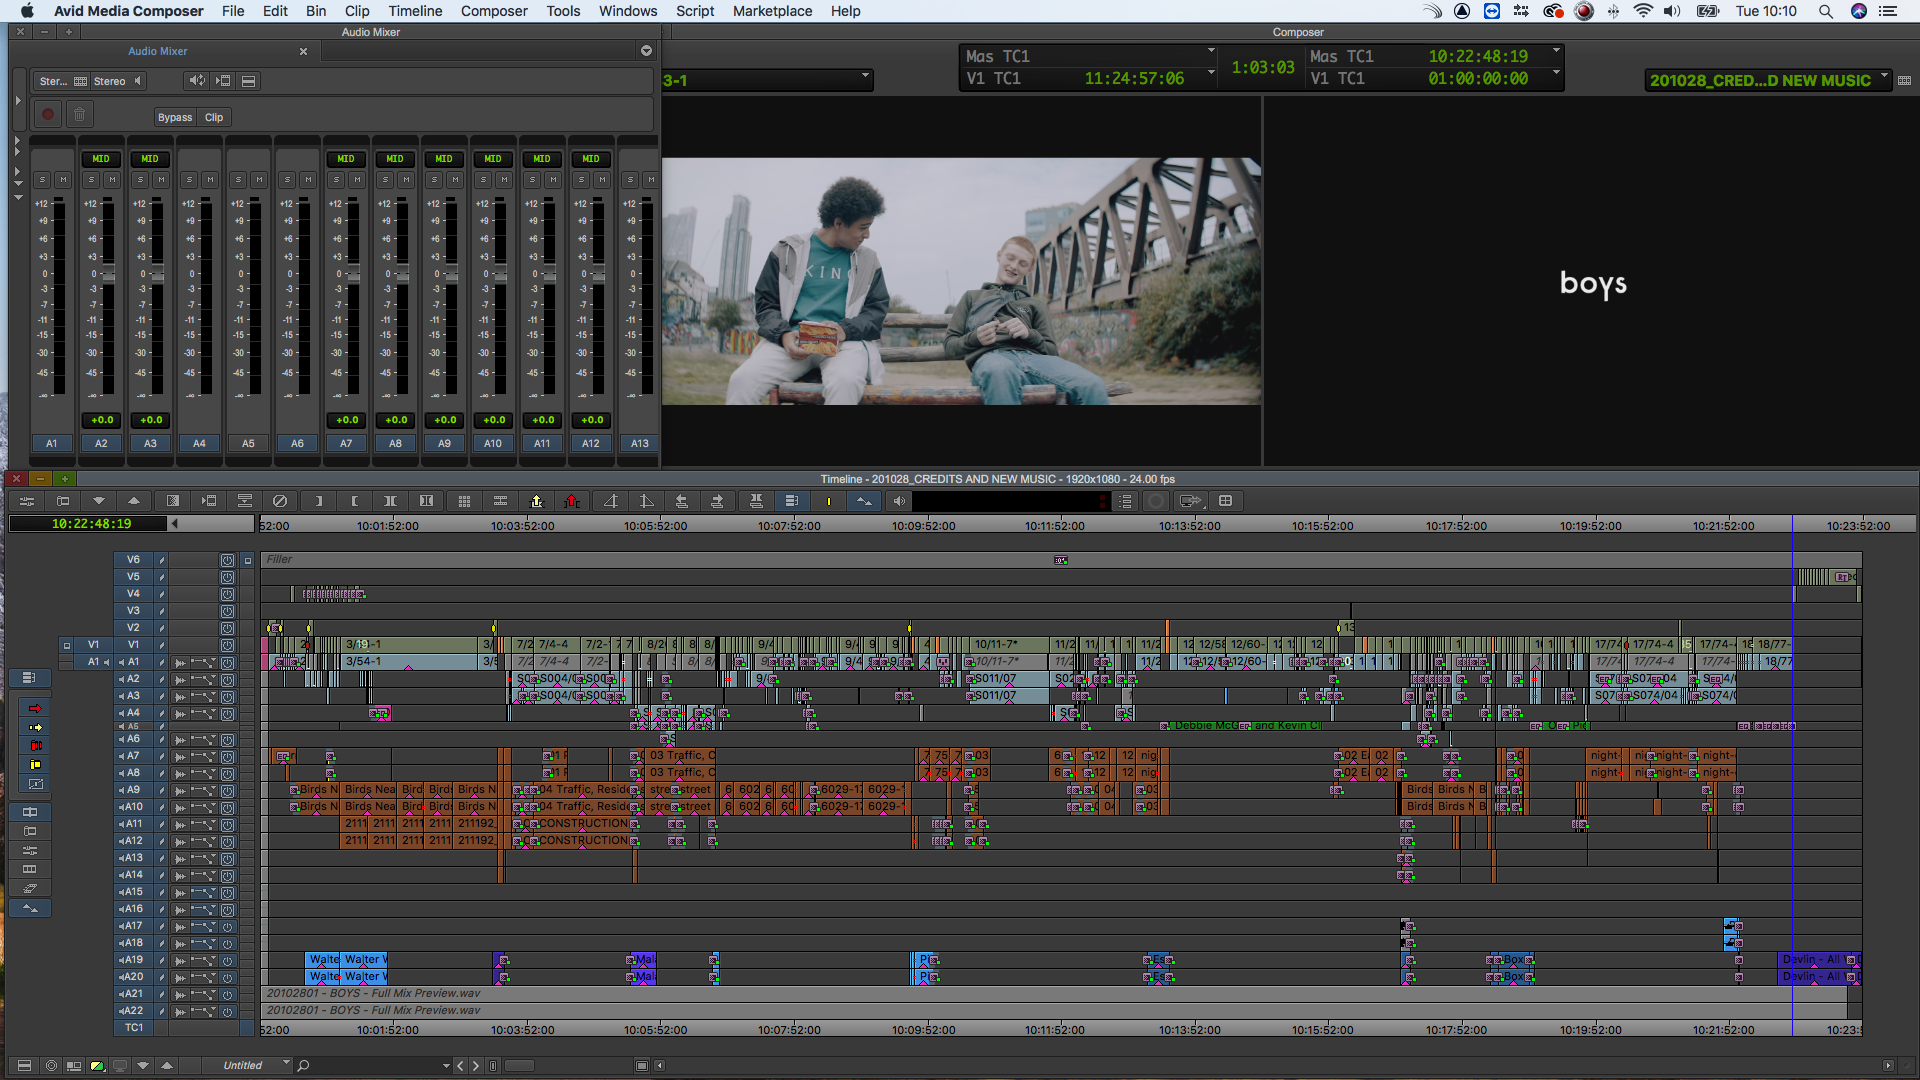This screenshot has width=1920, height=1080.
Task: Open macOS Spotlight search
Action: point(1825,11)
